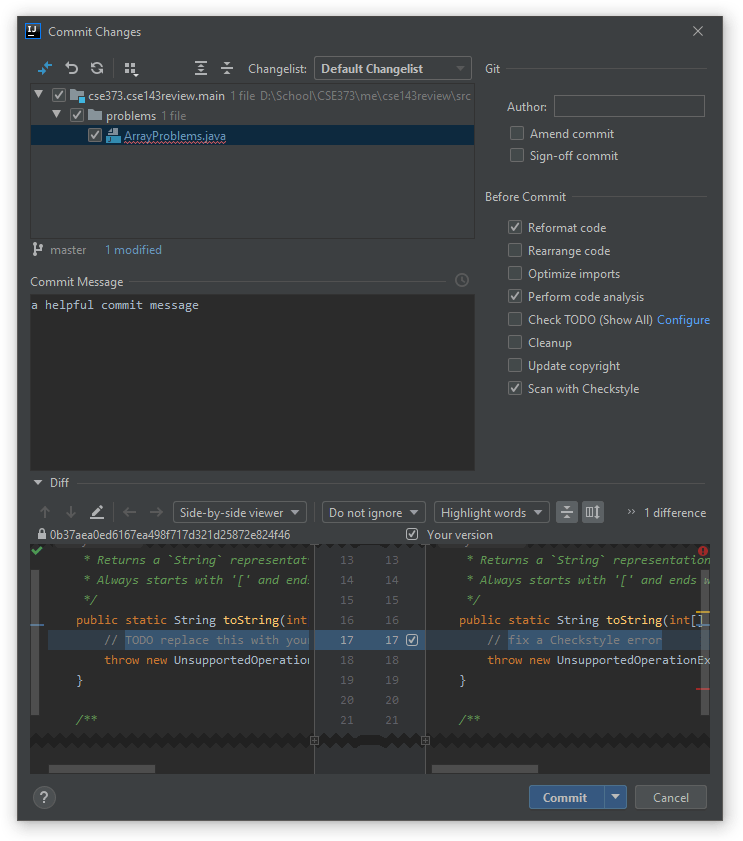Screen dimensions: 743x841
Task: Toggle Synchronize Scrolling in the diff toolbar
Action: click(x=593, y=512)
